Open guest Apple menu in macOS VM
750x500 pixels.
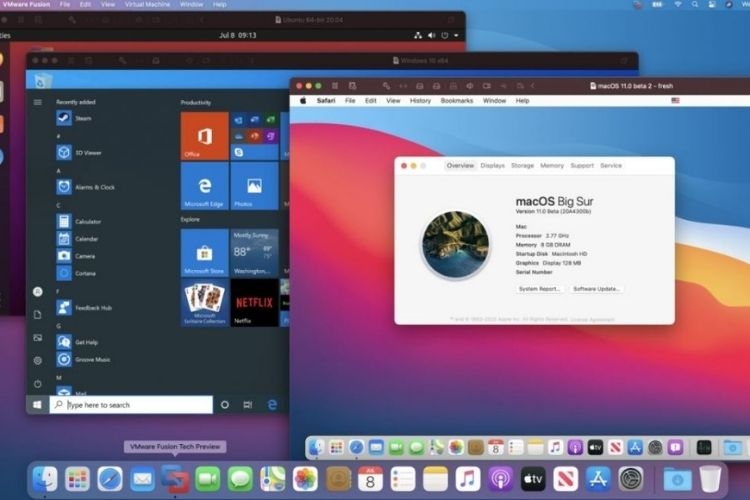point(303,100)
